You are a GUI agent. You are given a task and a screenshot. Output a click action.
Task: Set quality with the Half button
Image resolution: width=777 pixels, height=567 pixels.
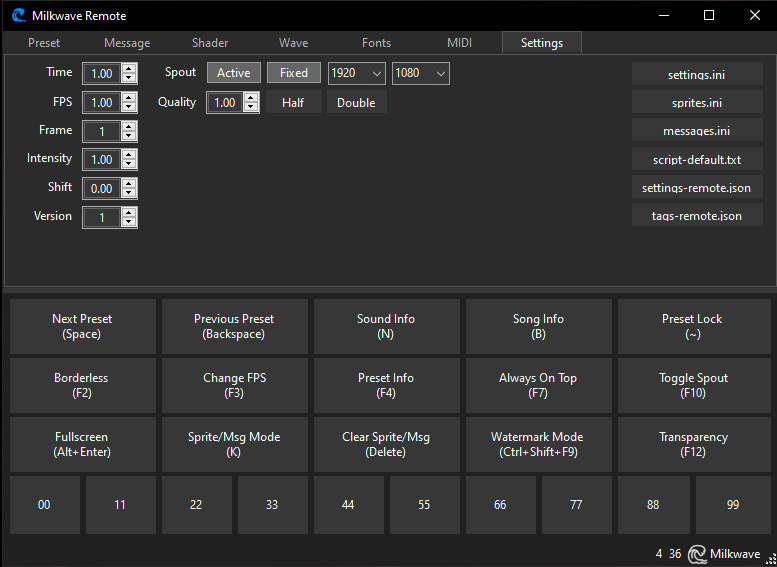(x=293, y=102)
